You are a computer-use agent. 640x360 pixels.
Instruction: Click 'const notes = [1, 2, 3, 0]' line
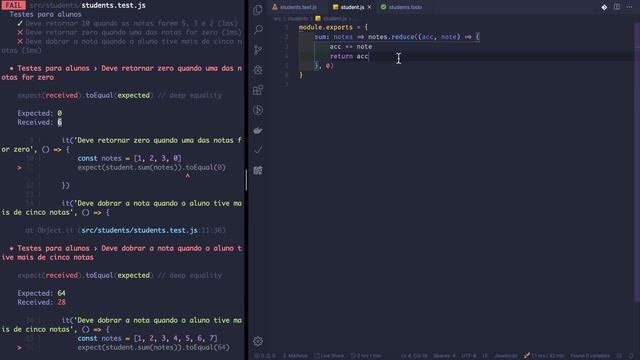(x=129, y=158)
